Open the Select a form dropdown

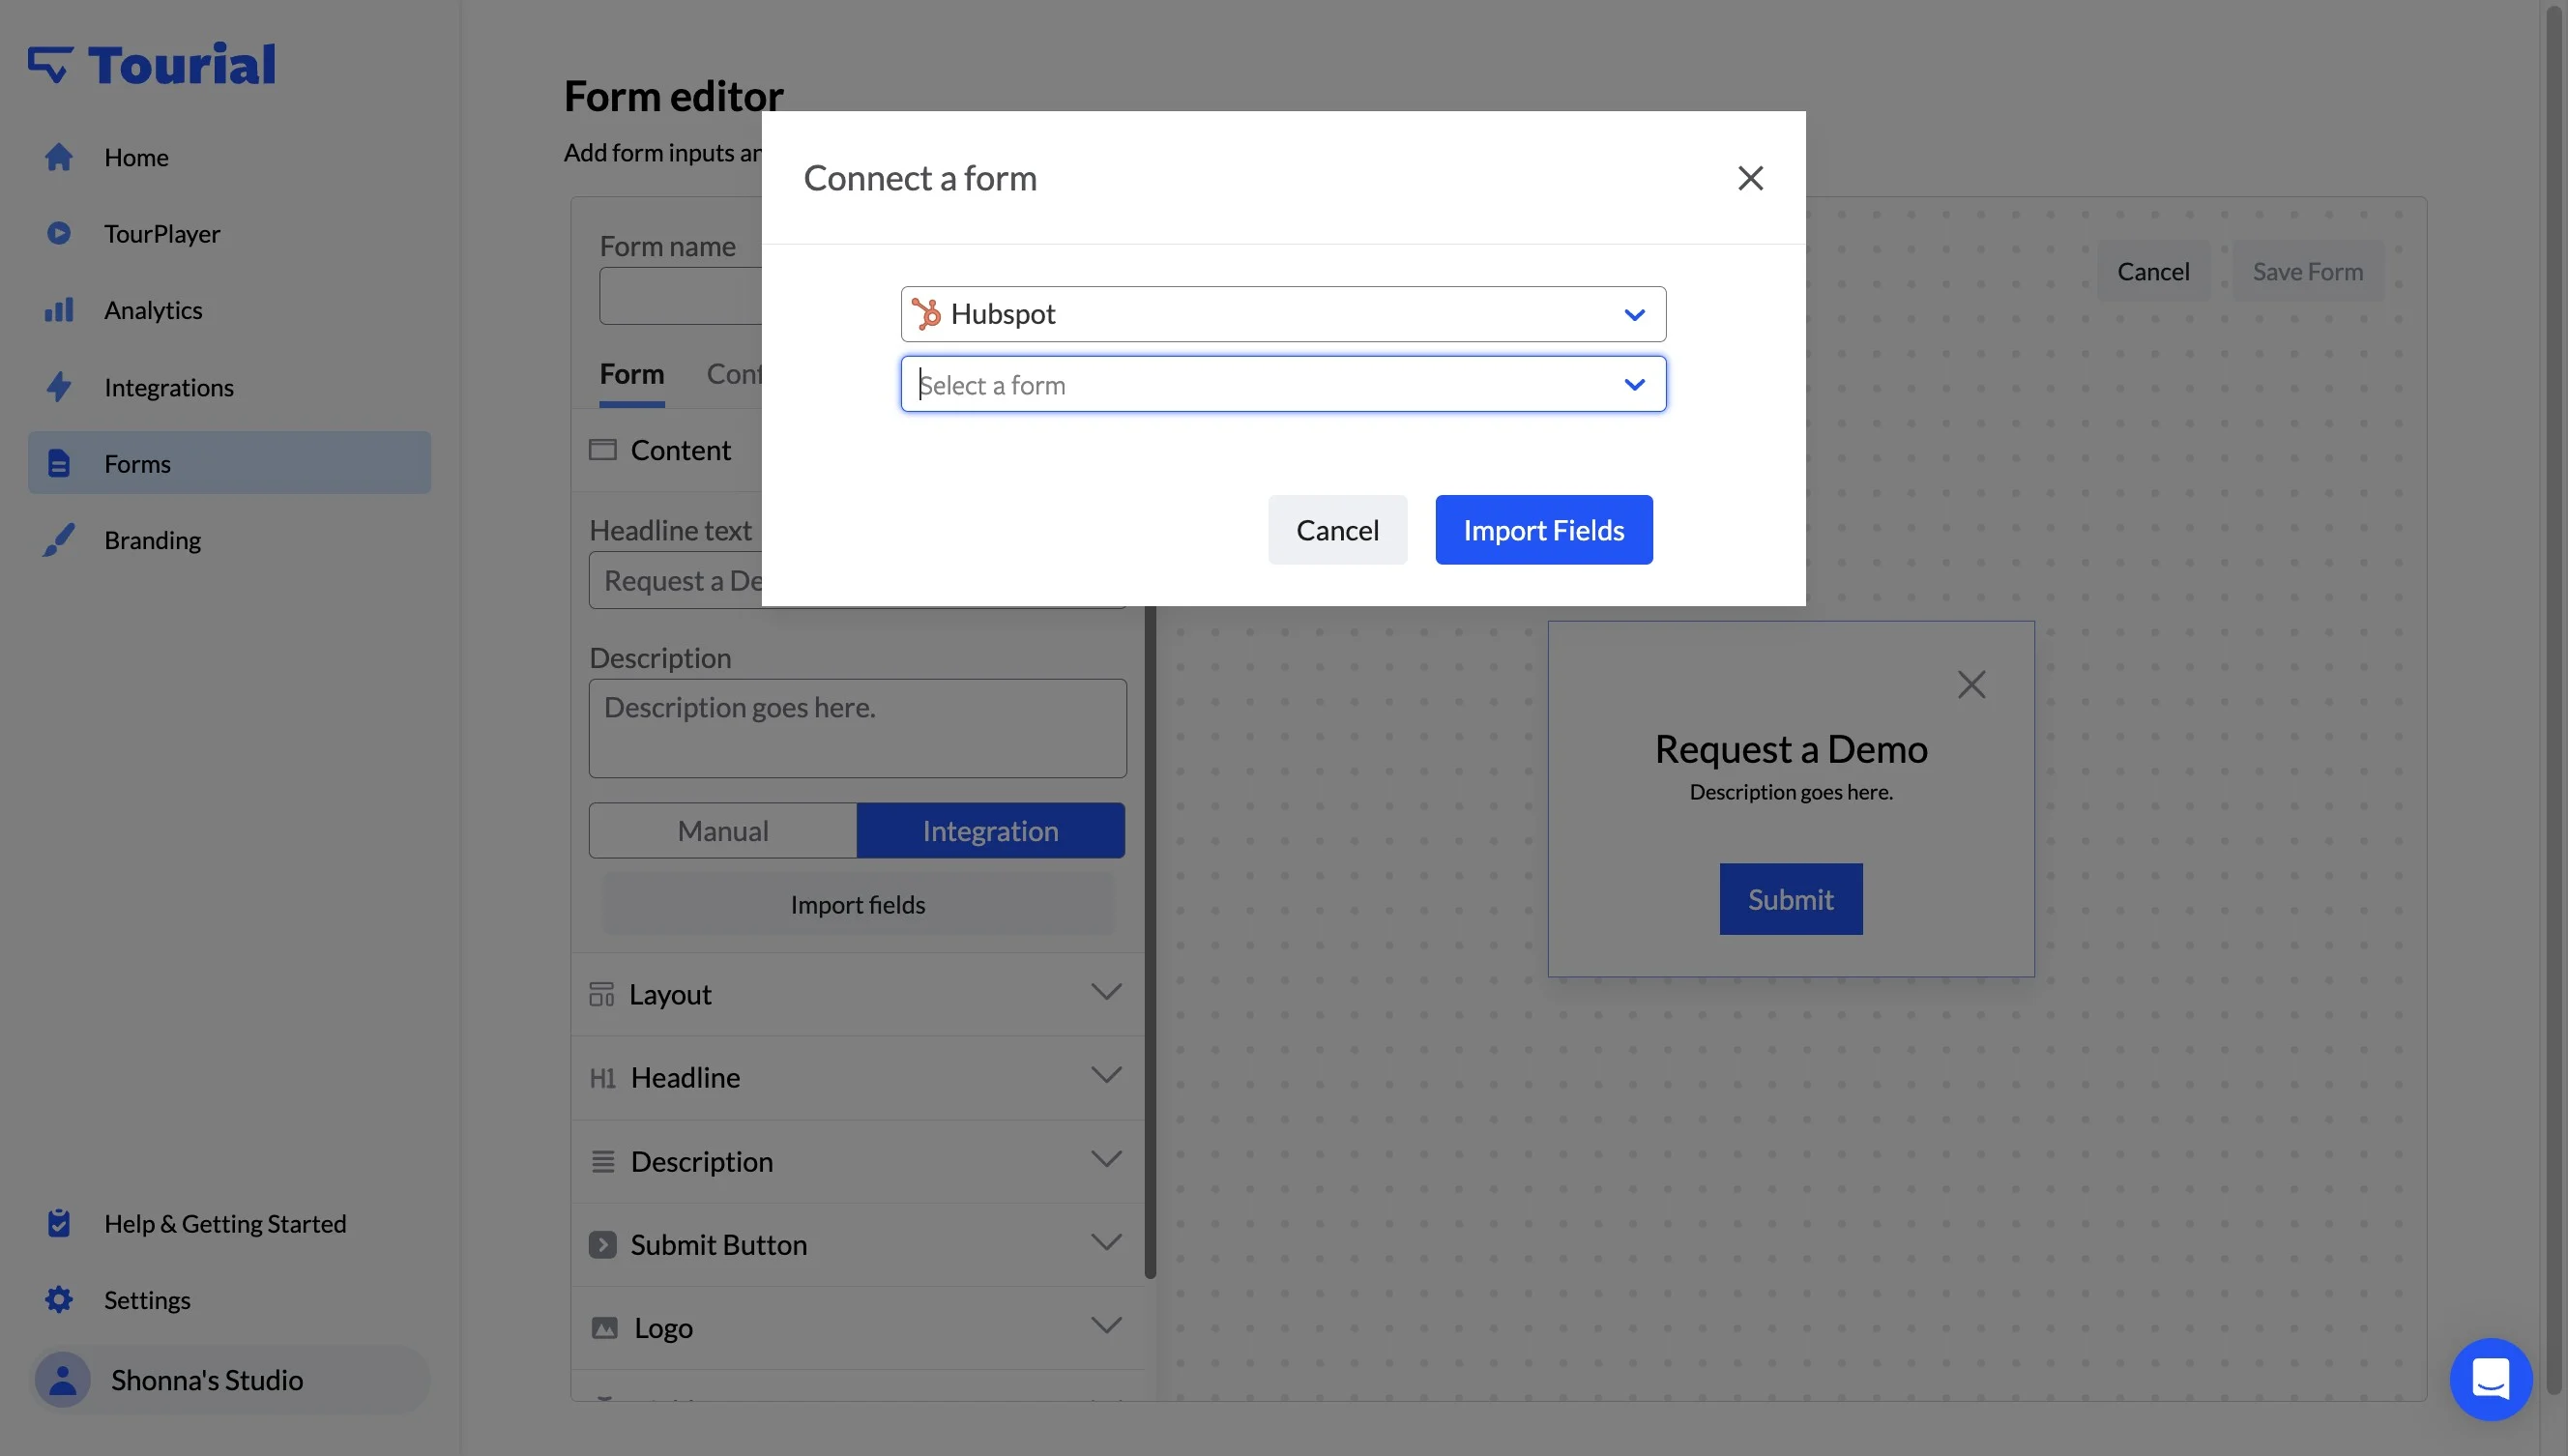point(1283,384)
